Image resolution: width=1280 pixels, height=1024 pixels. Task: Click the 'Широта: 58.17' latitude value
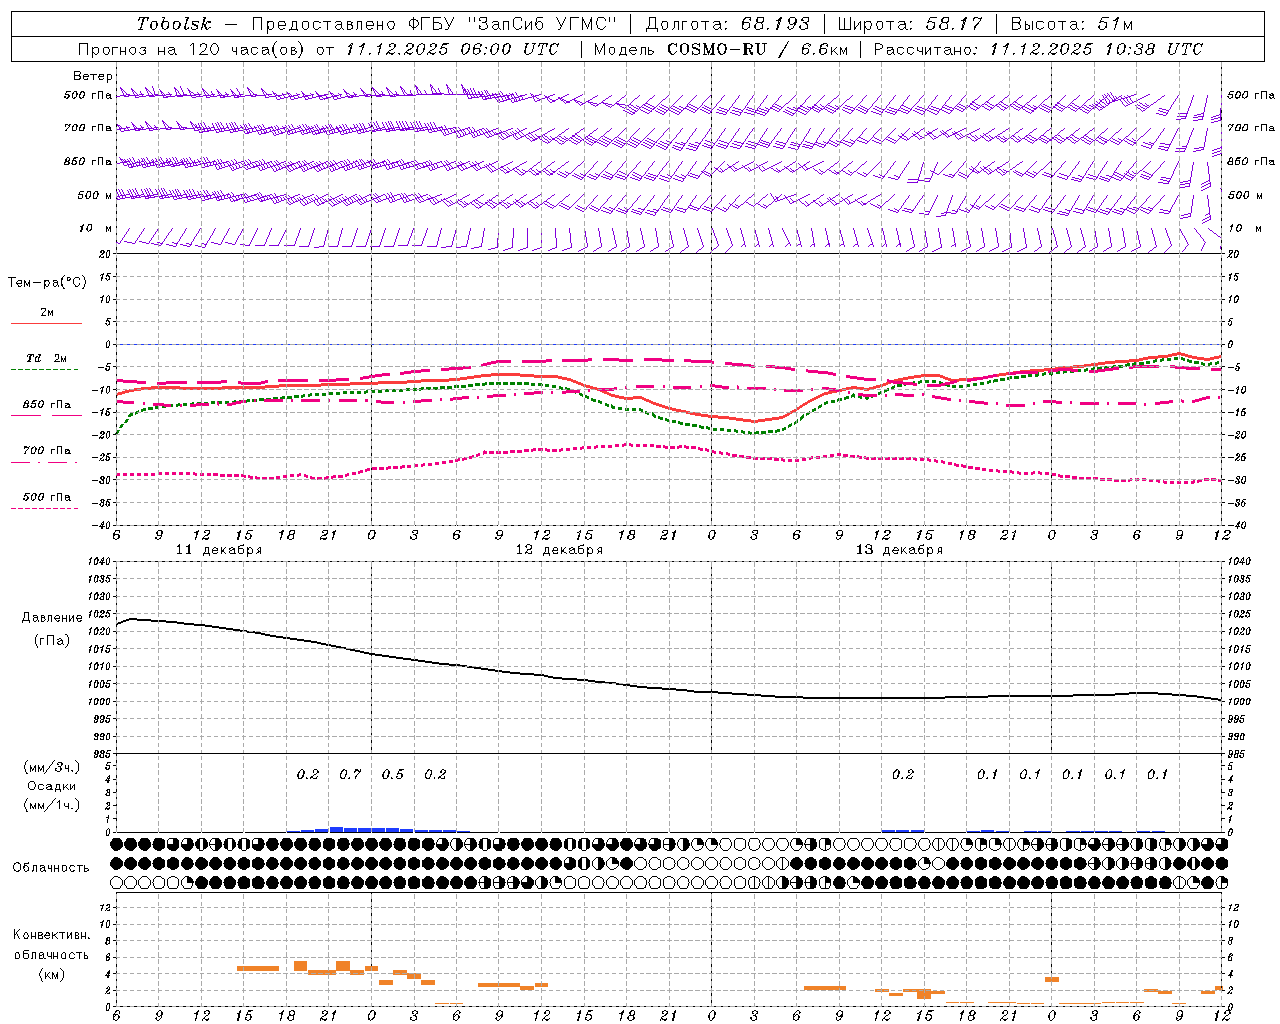[x=910, y=24]
